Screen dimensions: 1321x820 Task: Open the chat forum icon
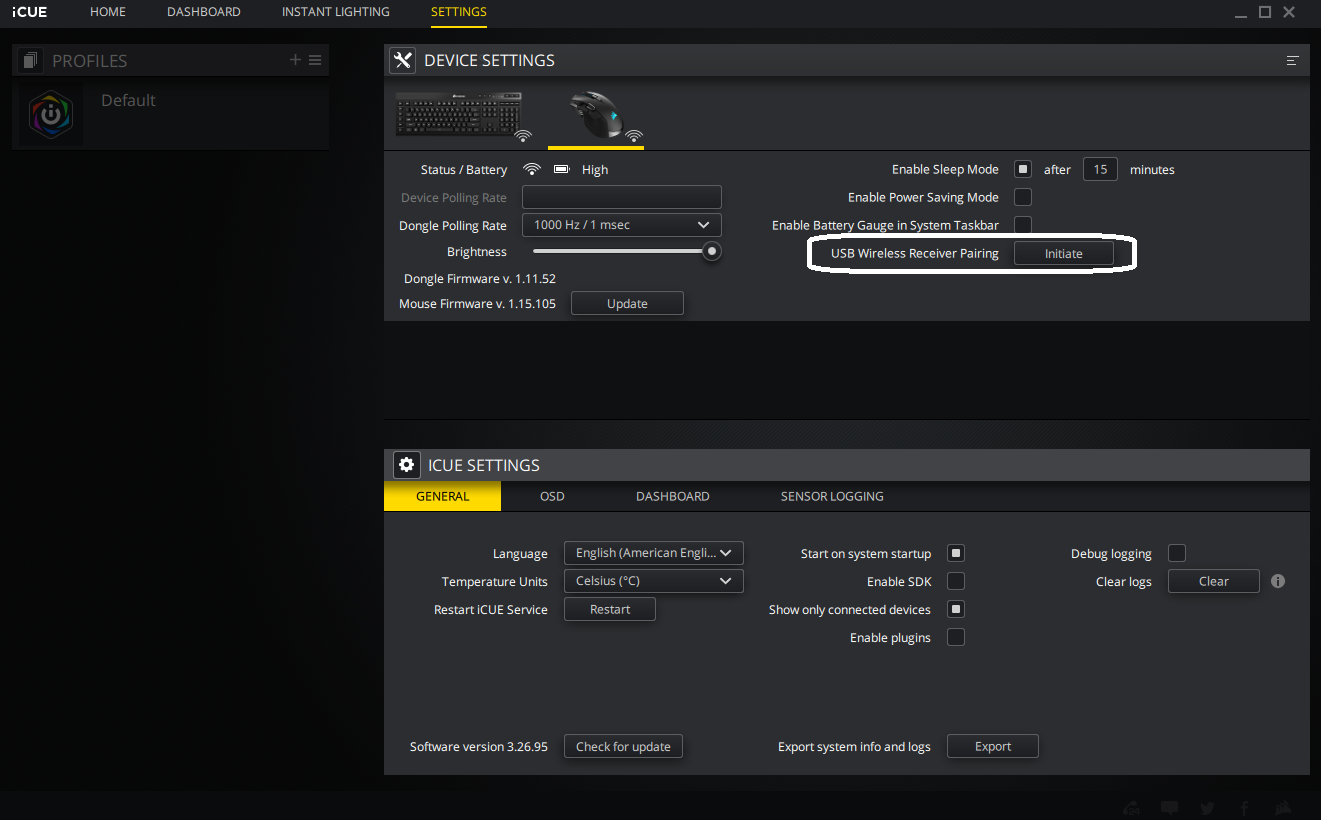click(x=1170, y=808)
